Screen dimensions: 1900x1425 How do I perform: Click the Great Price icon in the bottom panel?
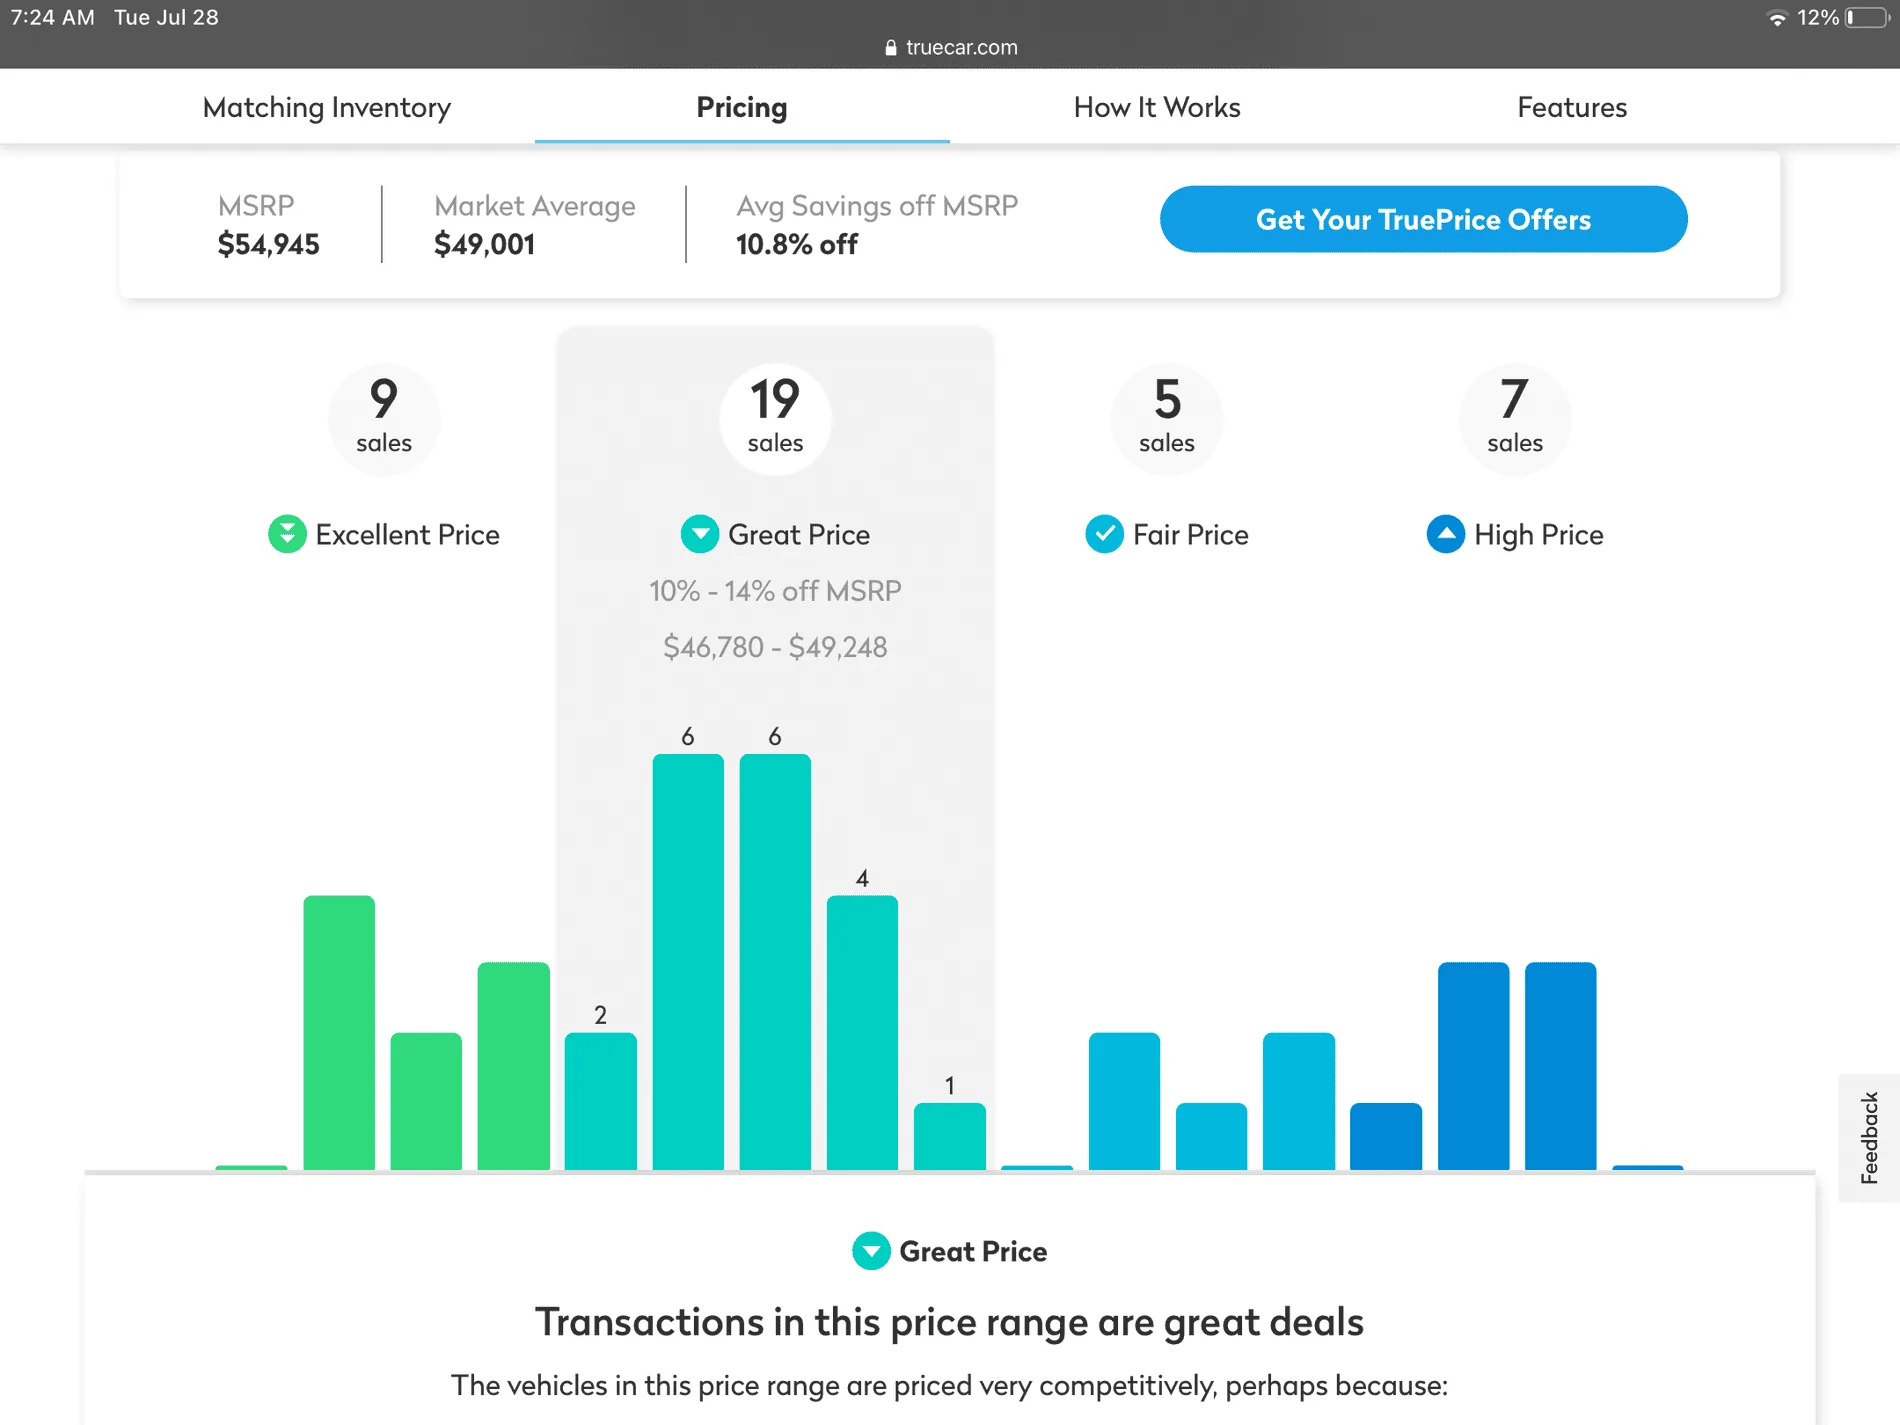[x=871, y=1251]
